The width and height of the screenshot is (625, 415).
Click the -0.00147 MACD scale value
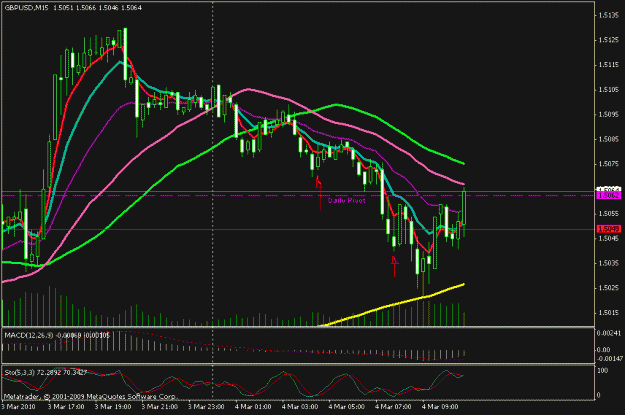(x=609, y=358)
